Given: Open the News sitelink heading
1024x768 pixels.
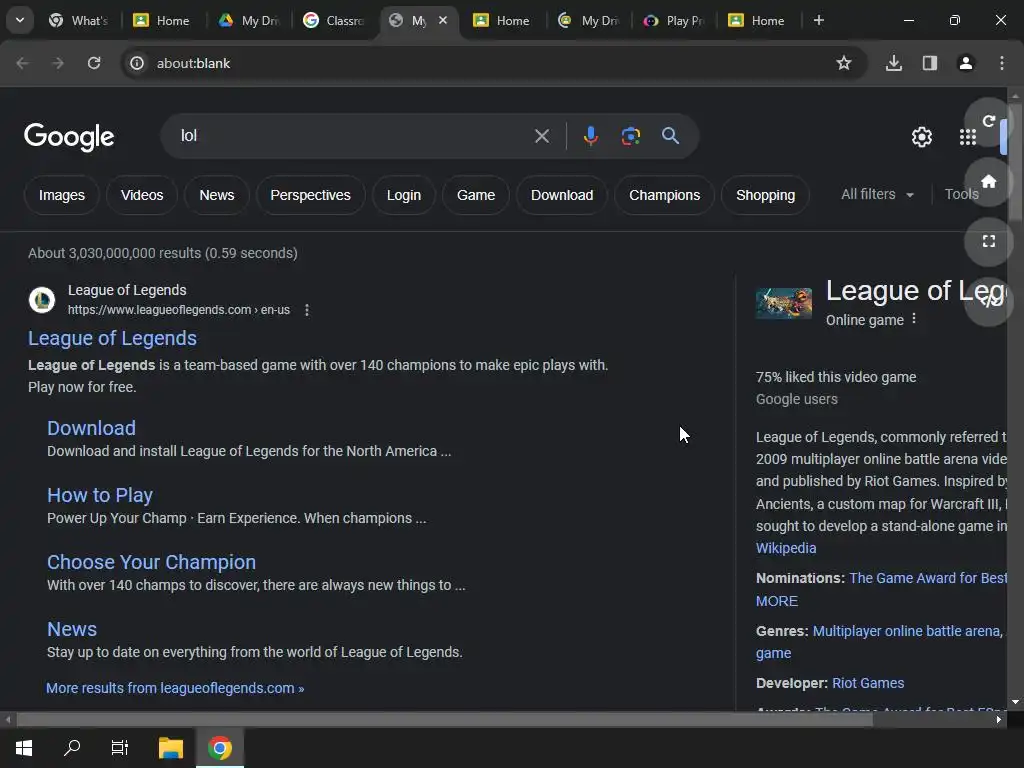Looking at the screenshot, I should [x=72, y=630].
